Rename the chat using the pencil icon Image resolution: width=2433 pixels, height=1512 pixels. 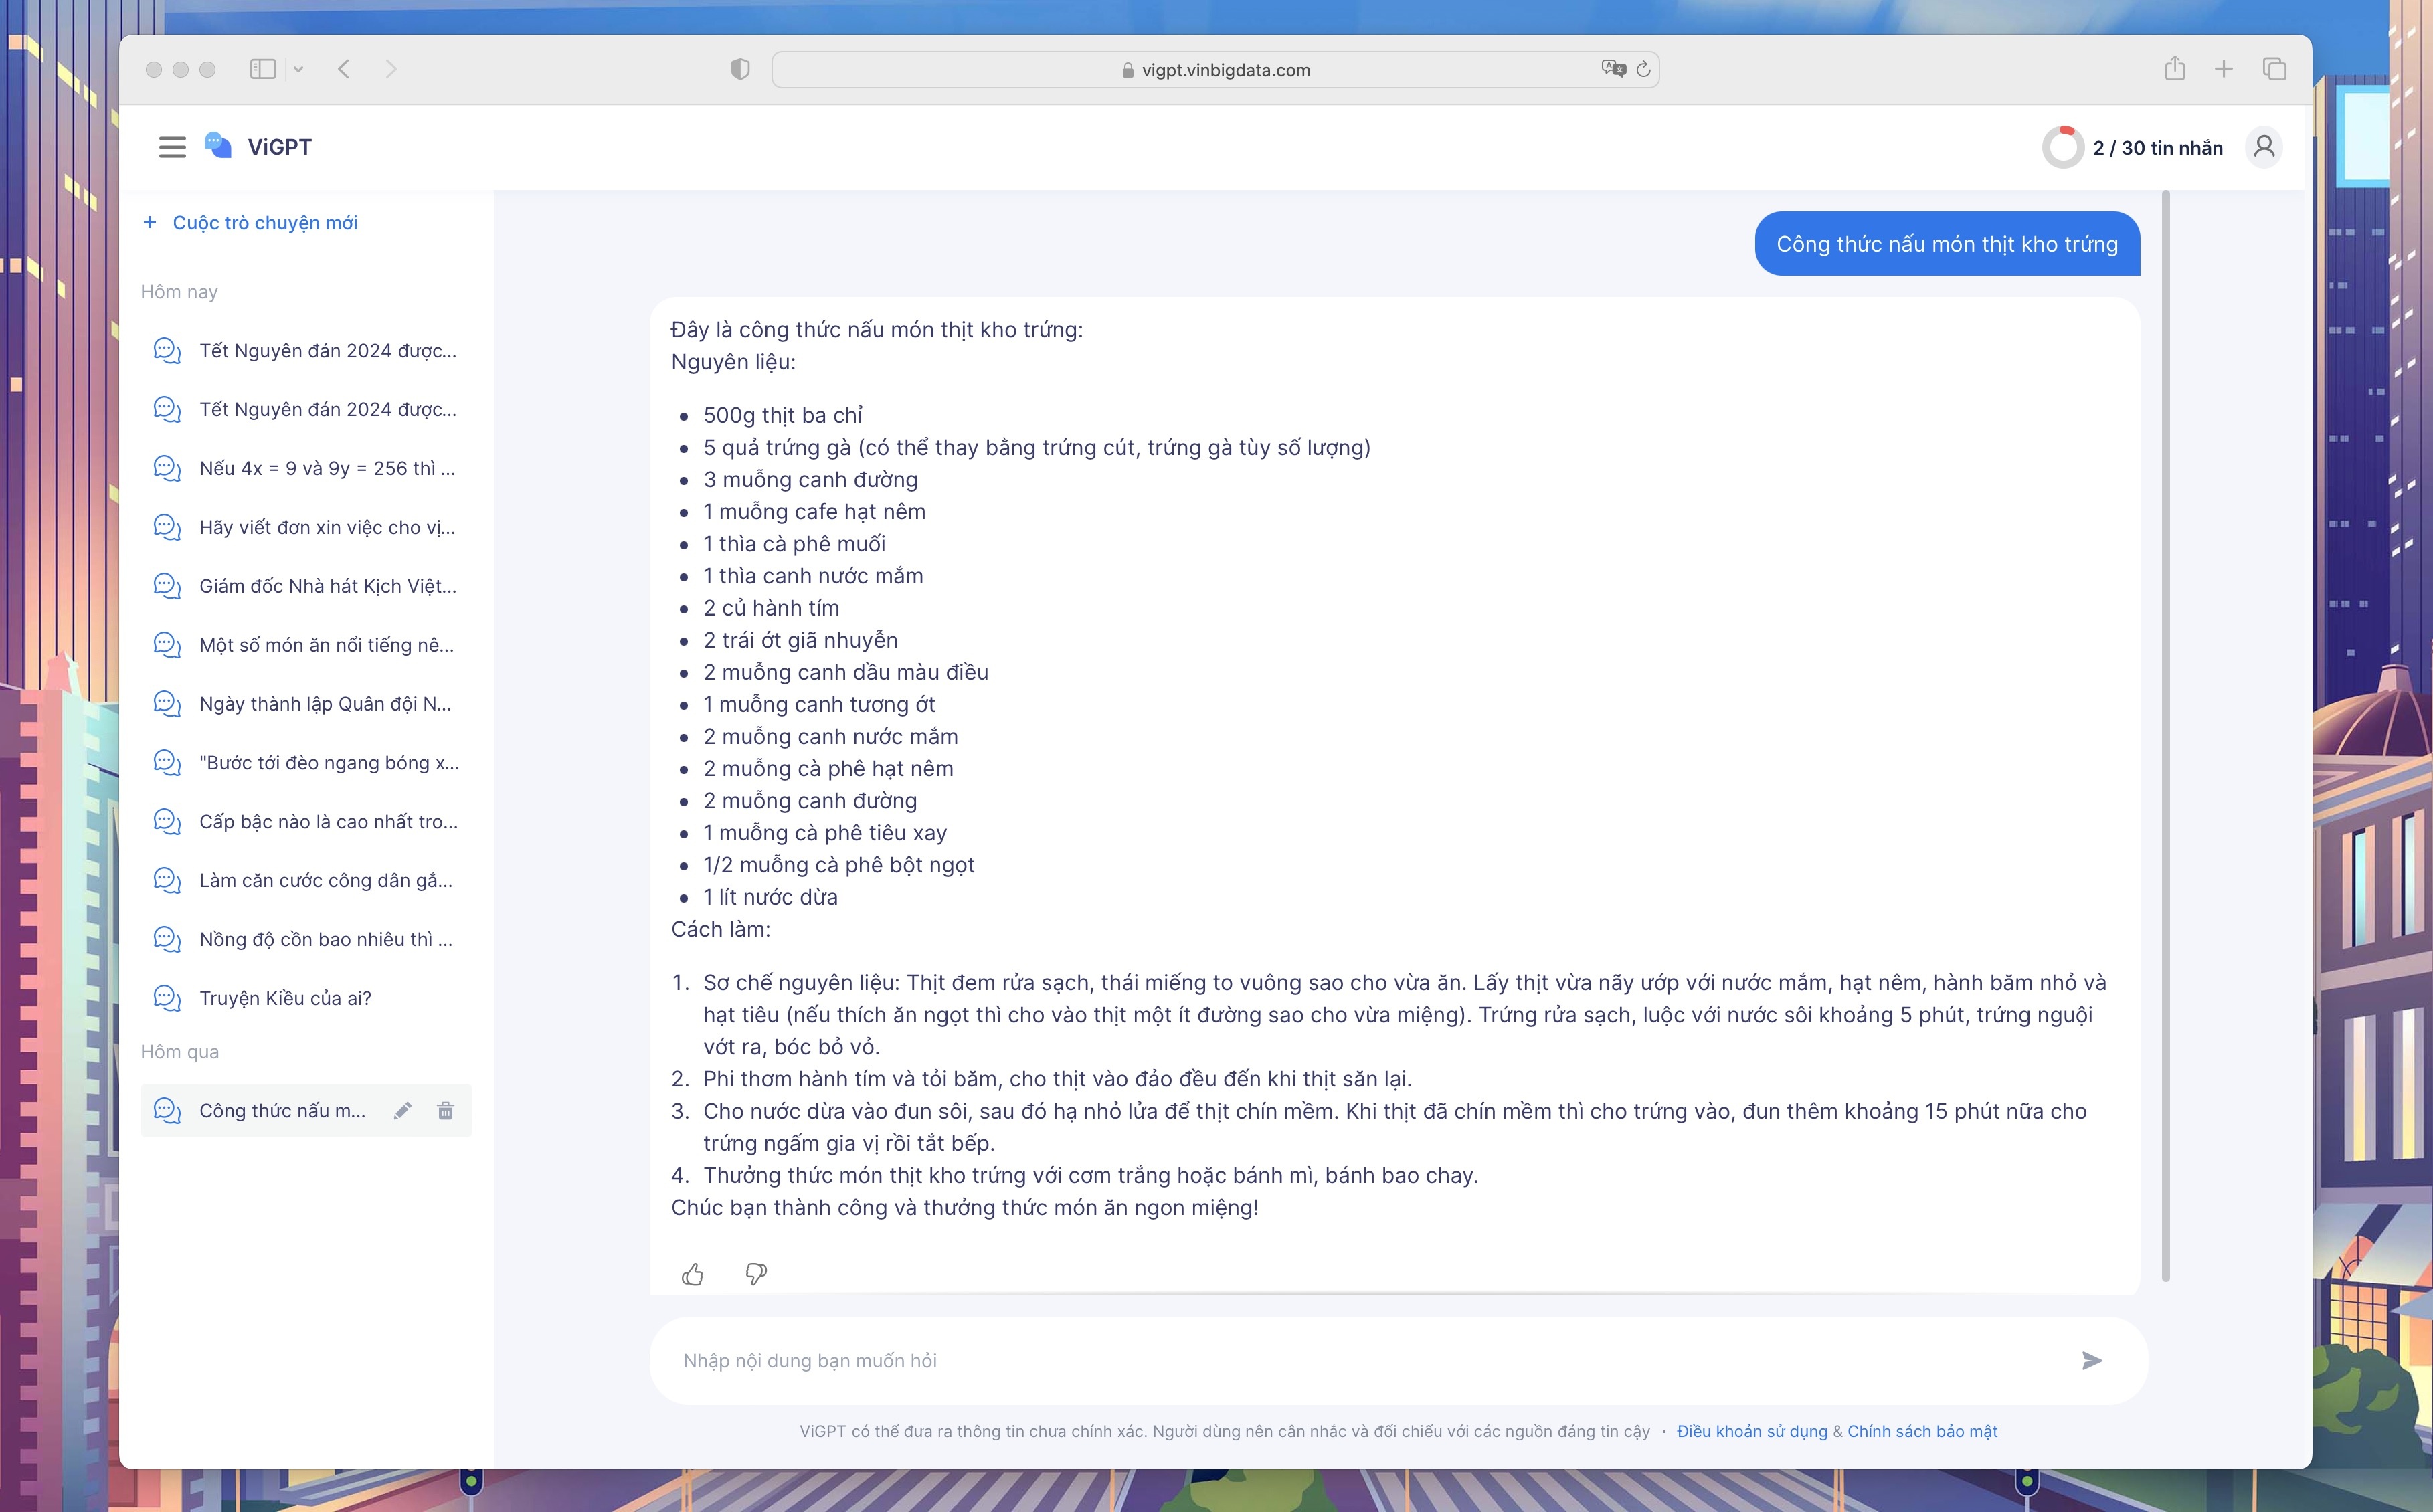coord(403,1110)
